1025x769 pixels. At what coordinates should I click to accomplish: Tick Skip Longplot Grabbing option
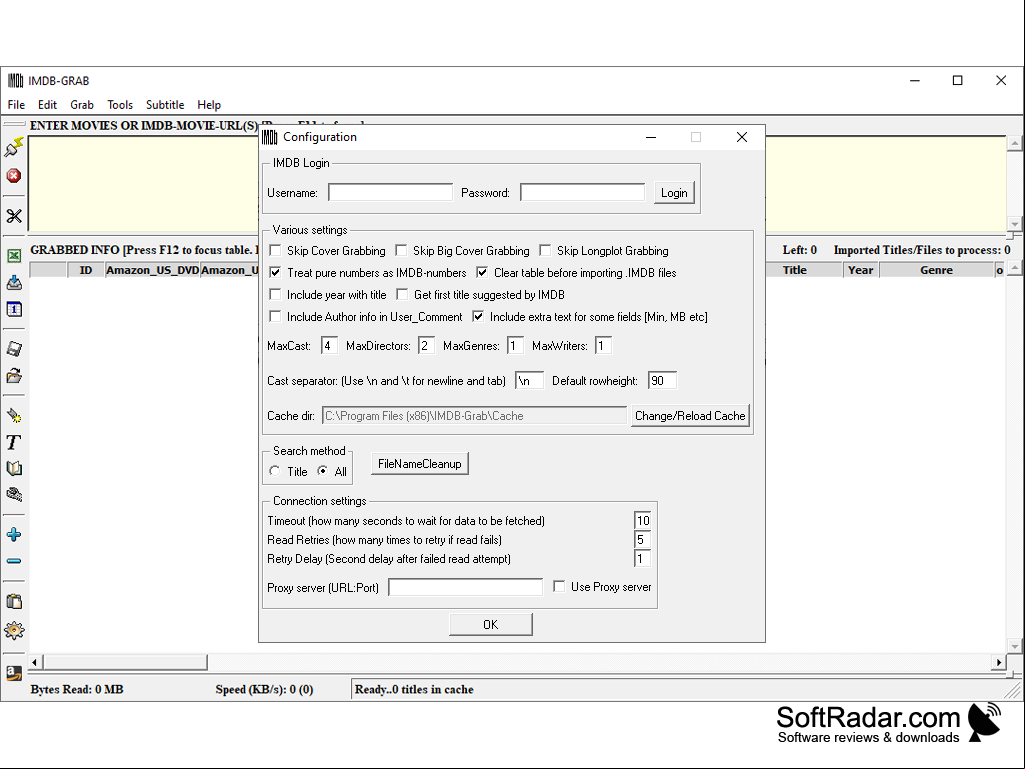click(545, 250)
